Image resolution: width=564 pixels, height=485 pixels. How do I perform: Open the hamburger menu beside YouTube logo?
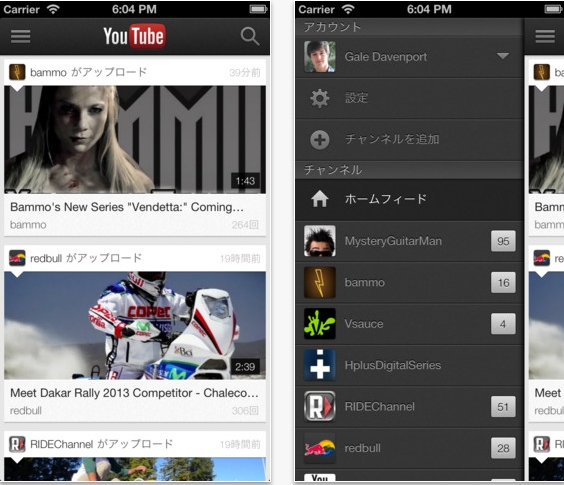[21, 36]
